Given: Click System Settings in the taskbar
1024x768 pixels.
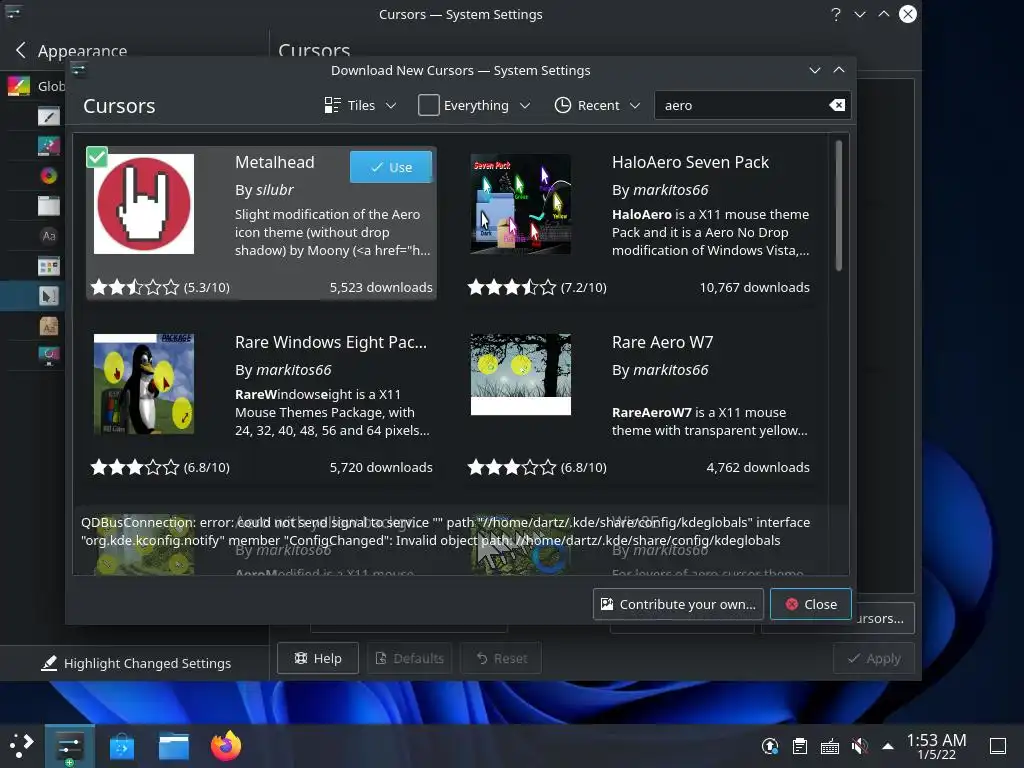Looking at the screenshot, I should (69, 746).
